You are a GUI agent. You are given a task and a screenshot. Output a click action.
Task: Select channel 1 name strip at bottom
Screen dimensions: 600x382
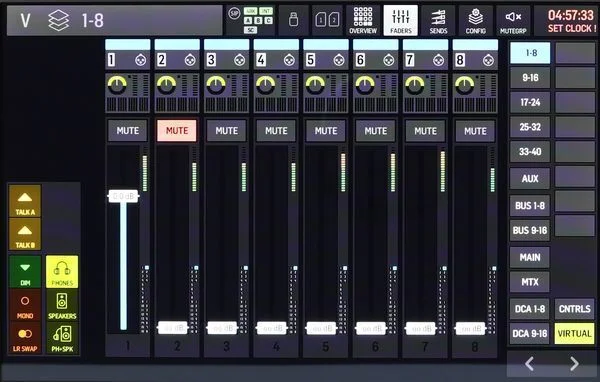[x=127, y=346]
